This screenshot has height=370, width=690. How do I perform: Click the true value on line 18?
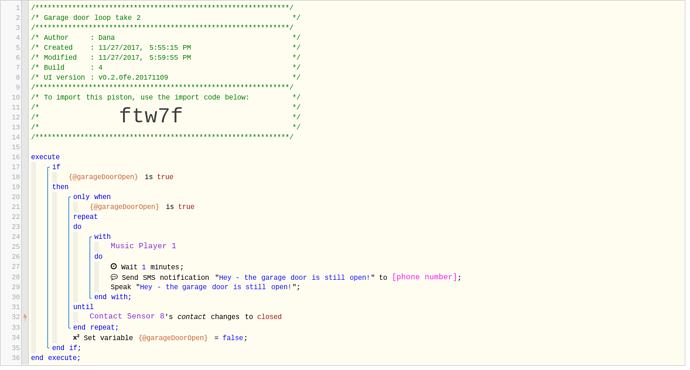(x=165, y=177)
